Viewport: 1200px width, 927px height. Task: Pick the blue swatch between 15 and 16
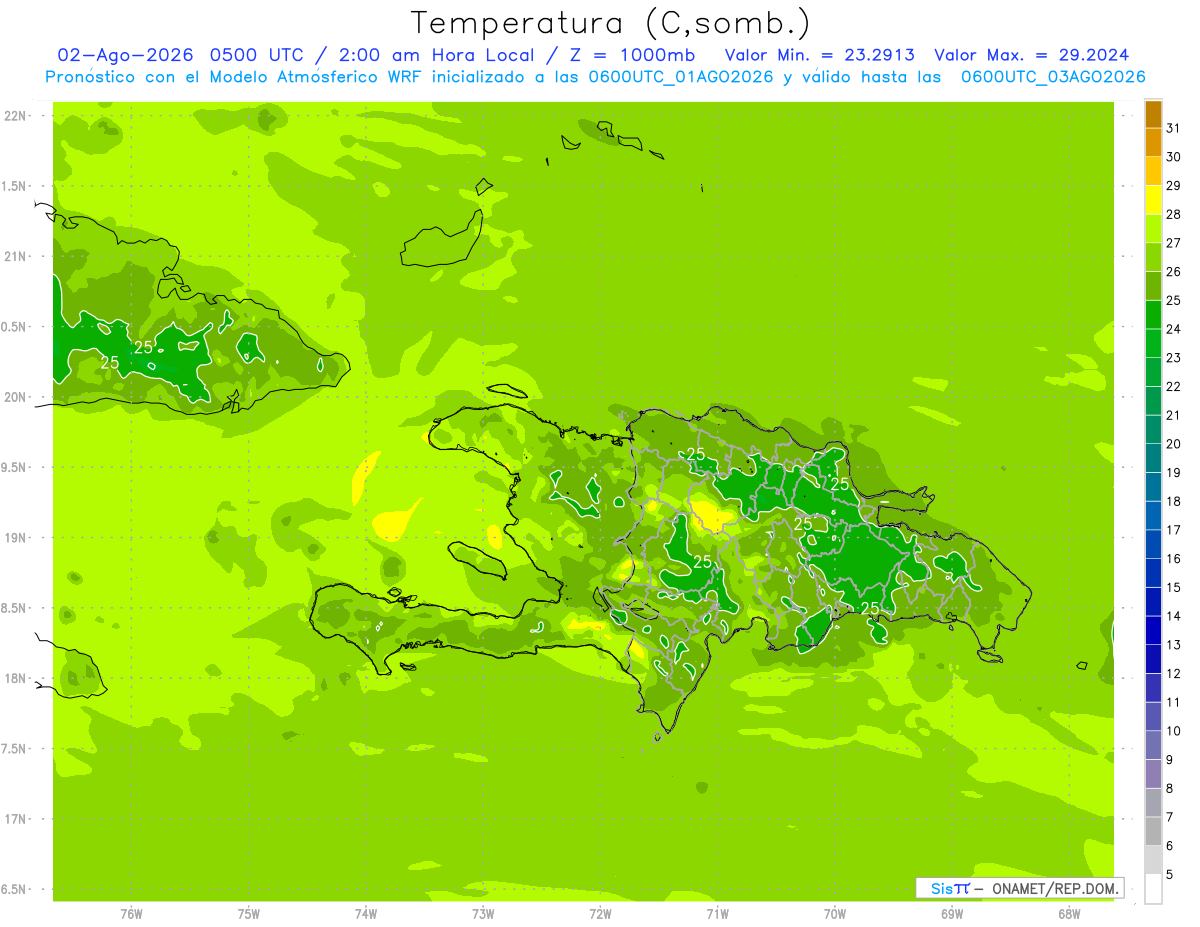(x=1153, y=573)
